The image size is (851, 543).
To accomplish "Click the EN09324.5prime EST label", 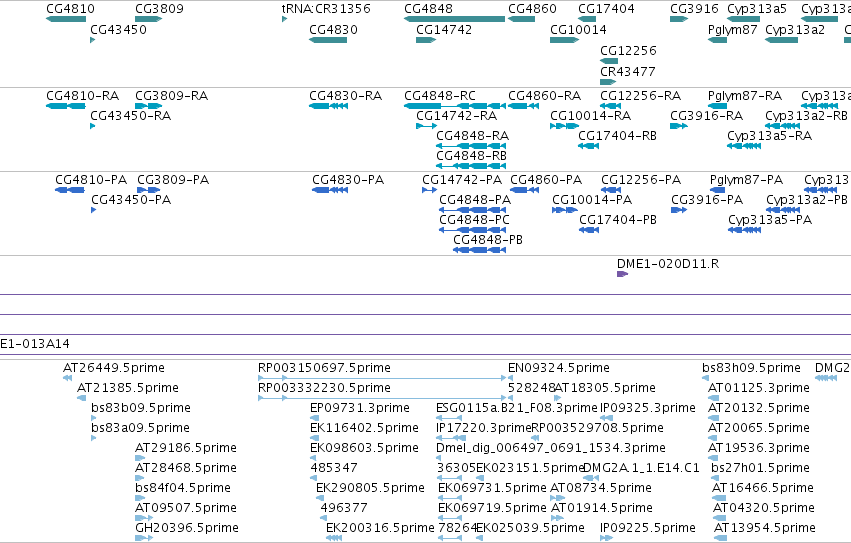I will [x=558, y=368].
